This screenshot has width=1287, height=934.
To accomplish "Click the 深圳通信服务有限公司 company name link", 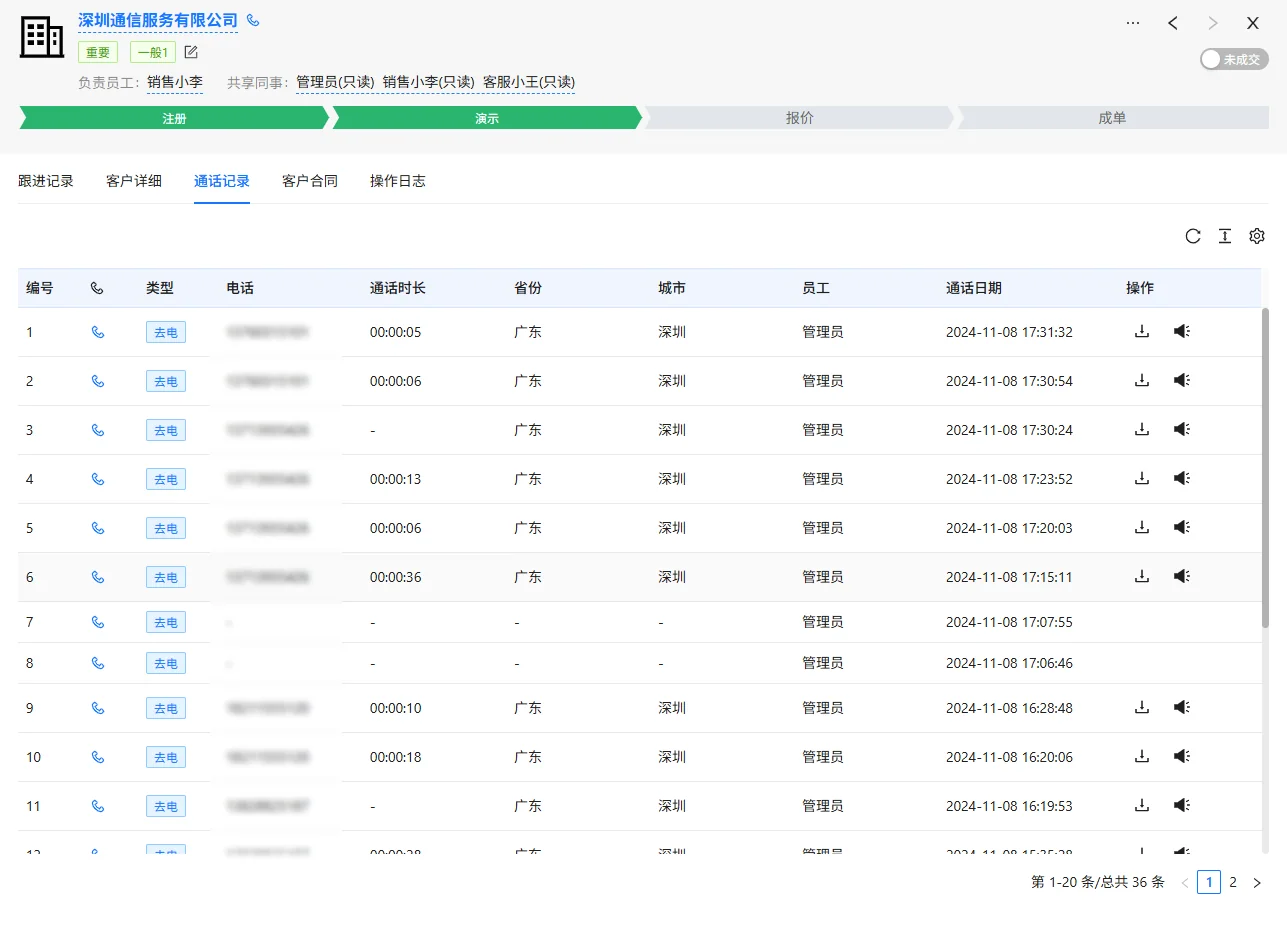I will [x=158, y=20].
